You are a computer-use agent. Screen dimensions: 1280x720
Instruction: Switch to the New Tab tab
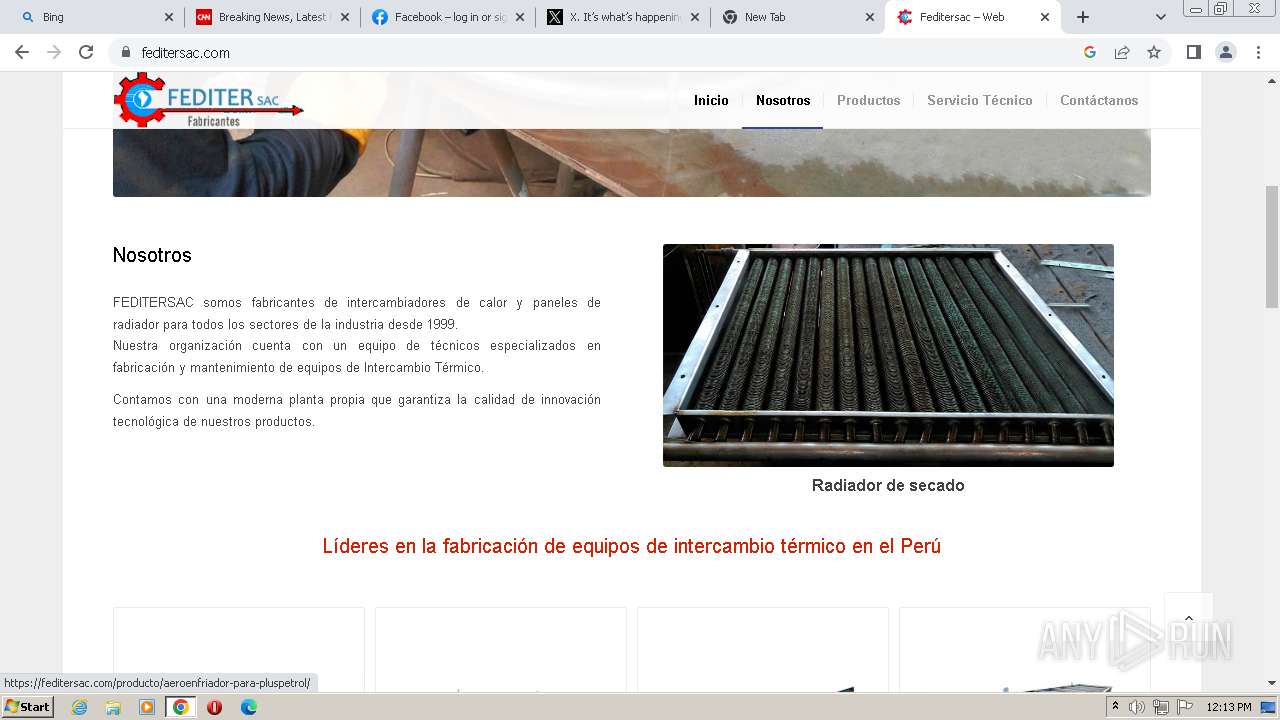click(x=797, y=17)
